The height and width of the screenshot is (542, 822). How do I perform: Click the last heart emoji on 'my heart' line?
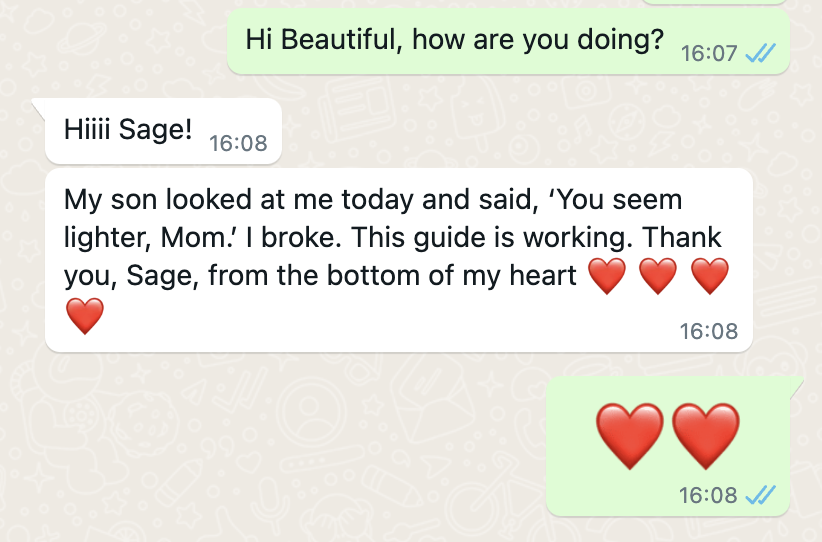710,276
